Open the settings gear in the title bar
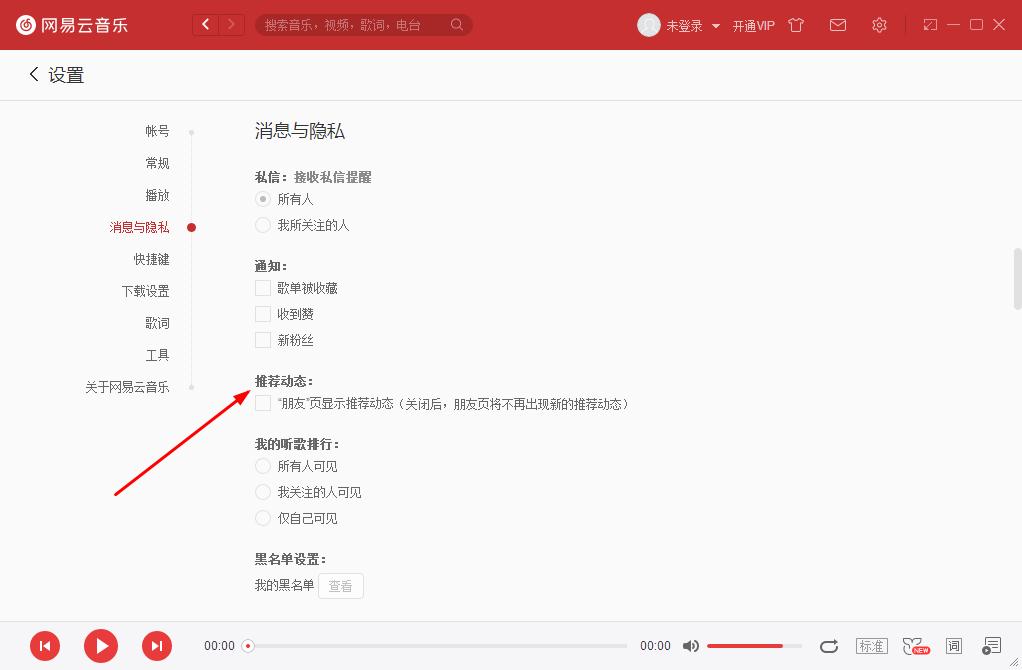Viewport: 1022px width, 670px height. coord(879,25)
